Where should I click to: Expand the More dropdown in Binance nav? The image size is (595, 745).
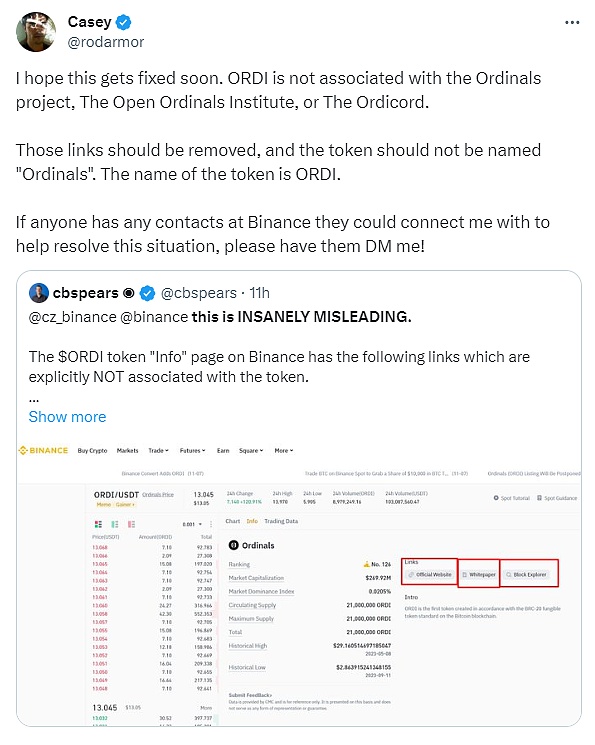(284, 450)
